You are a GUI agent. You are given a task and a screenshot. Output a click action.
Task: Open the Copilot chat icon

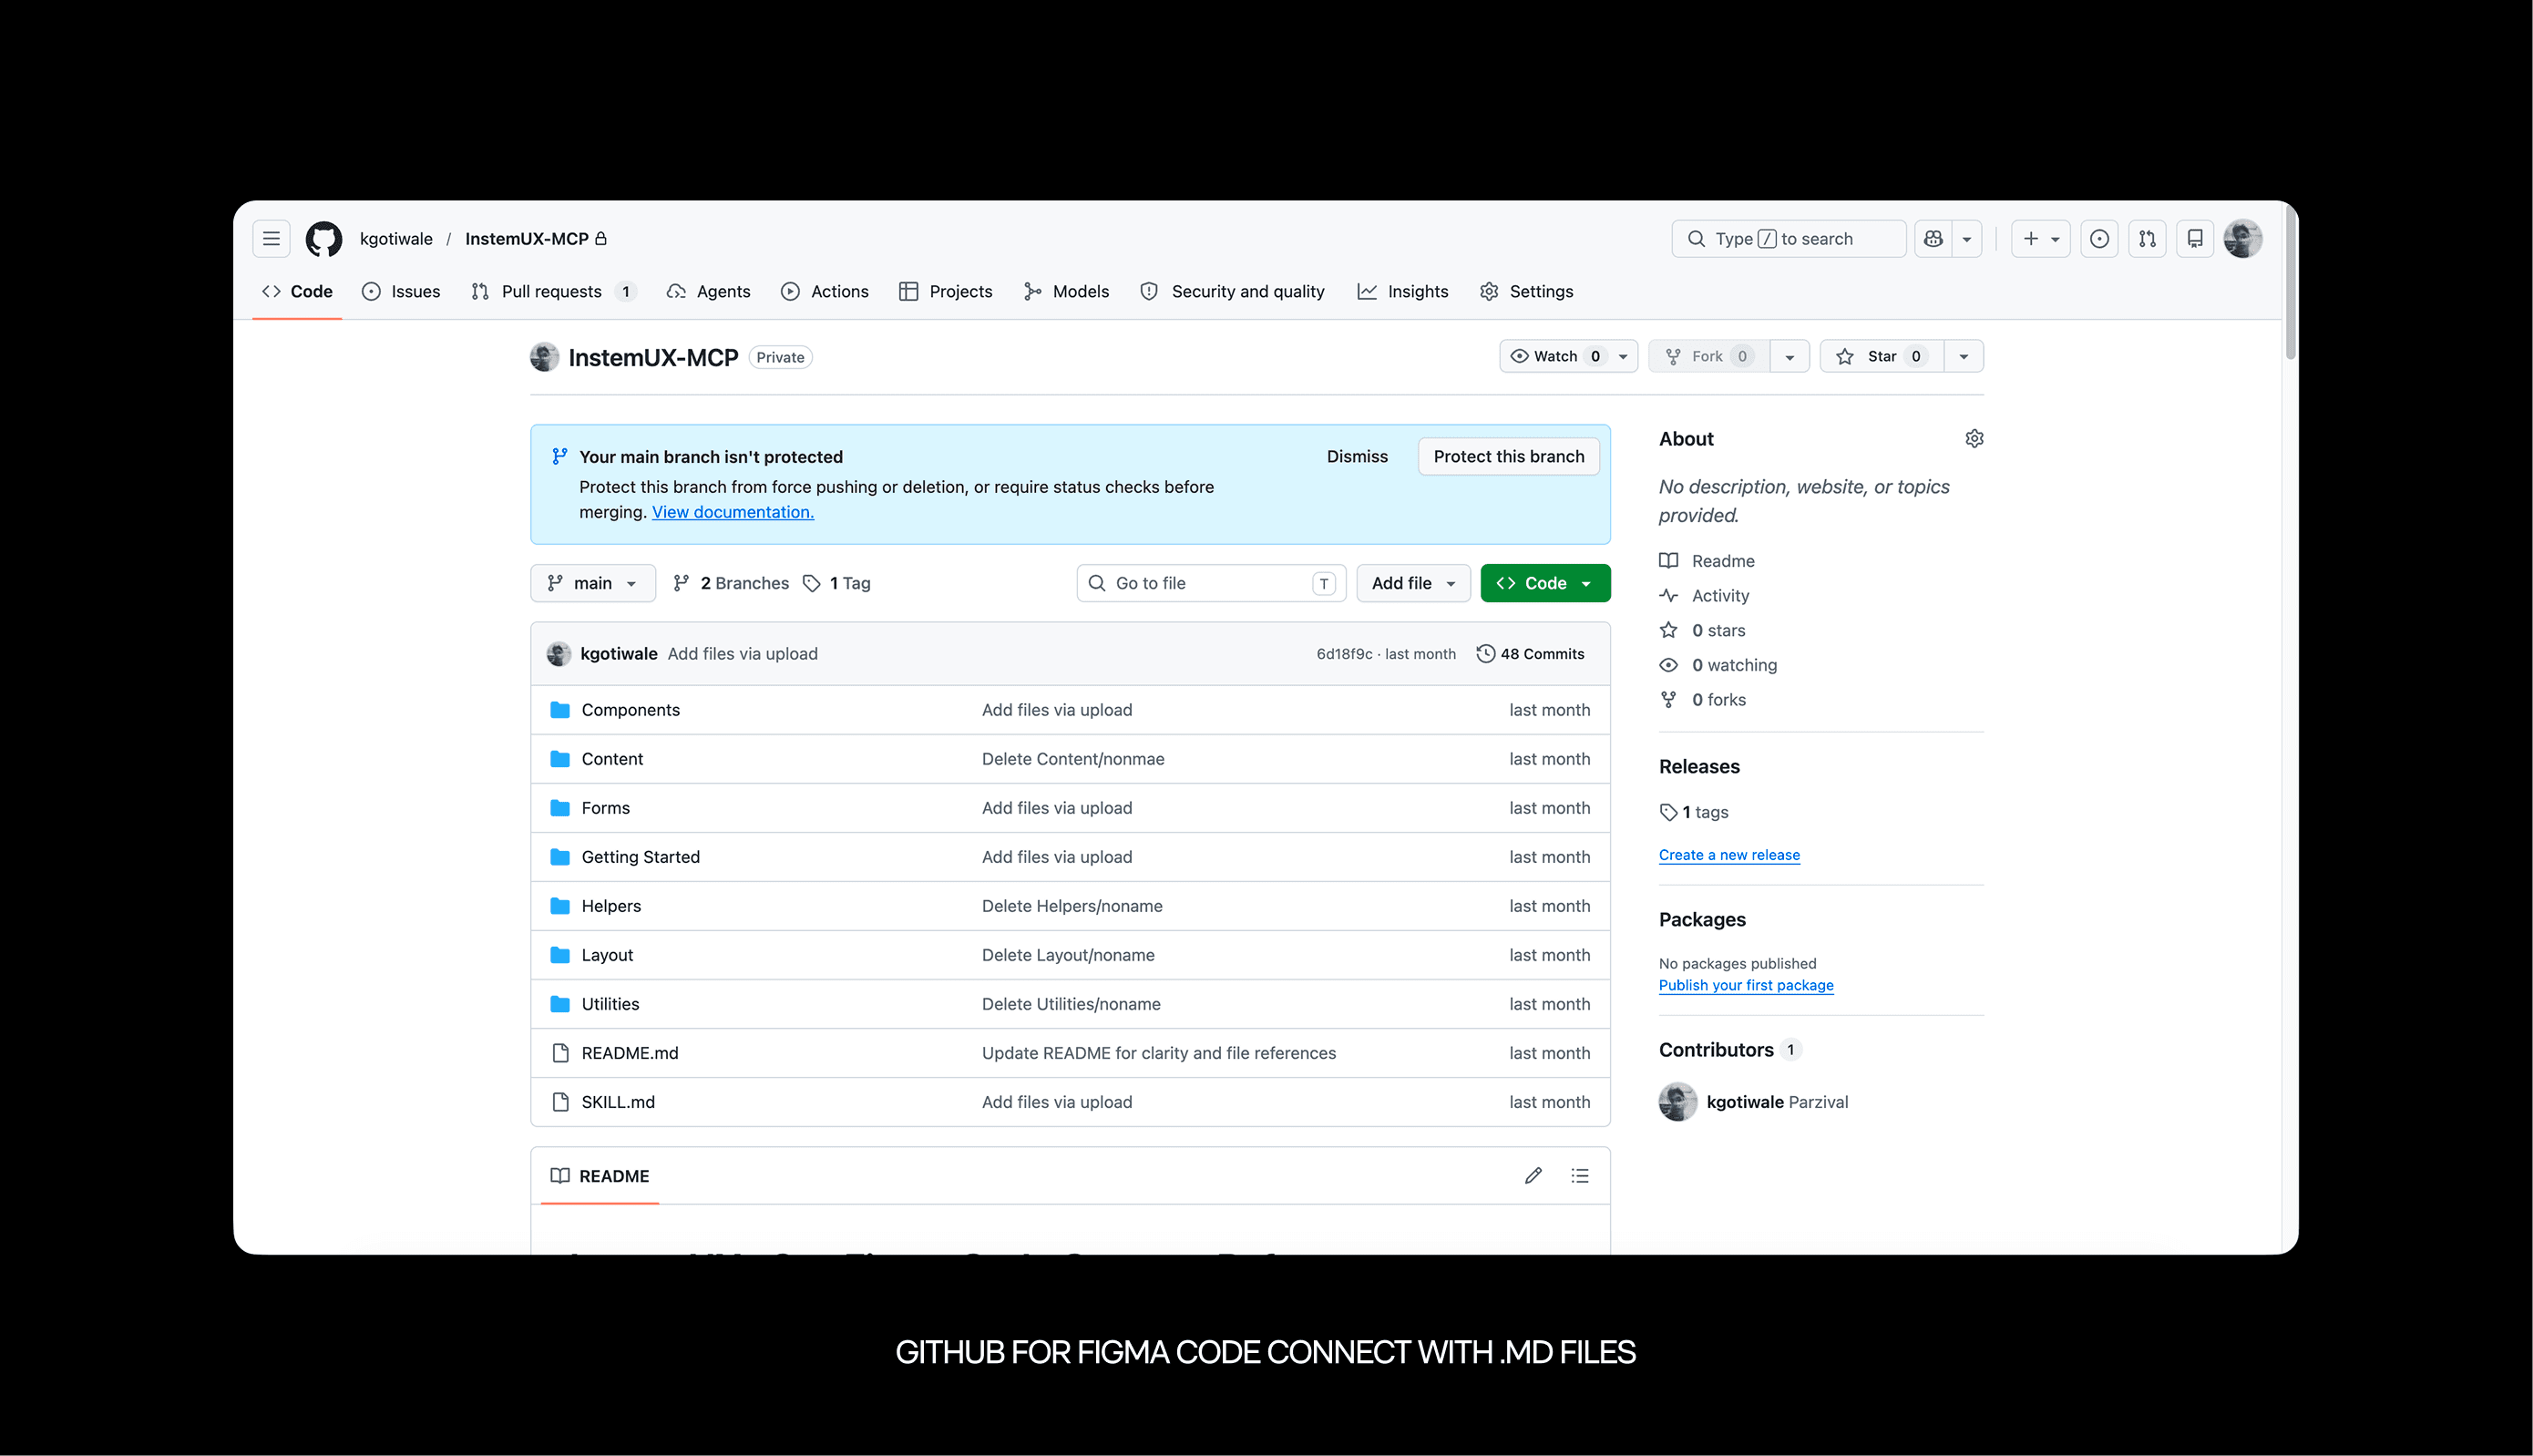click(x=1934, y=239)
